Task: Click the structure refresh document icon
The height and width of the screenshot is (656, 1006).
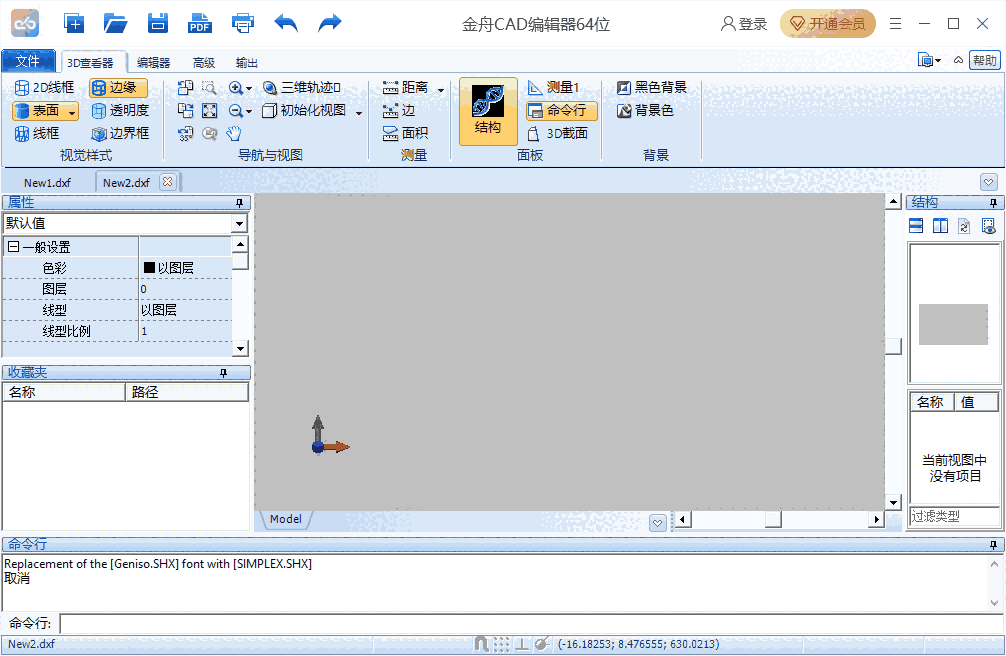Action: coord(964,226)
